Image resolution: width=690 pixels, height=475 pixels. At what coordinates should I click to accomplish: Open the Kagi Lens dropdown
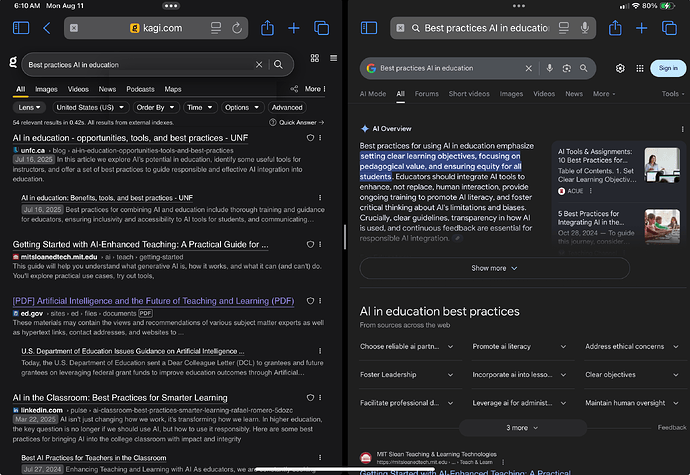30,107
